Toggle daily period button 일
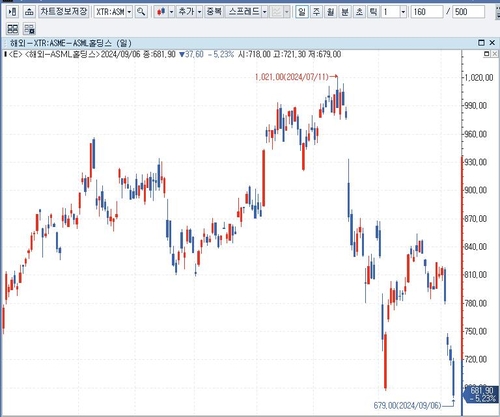Viewport: 500px width, 417px height. (x=302, y=12)
